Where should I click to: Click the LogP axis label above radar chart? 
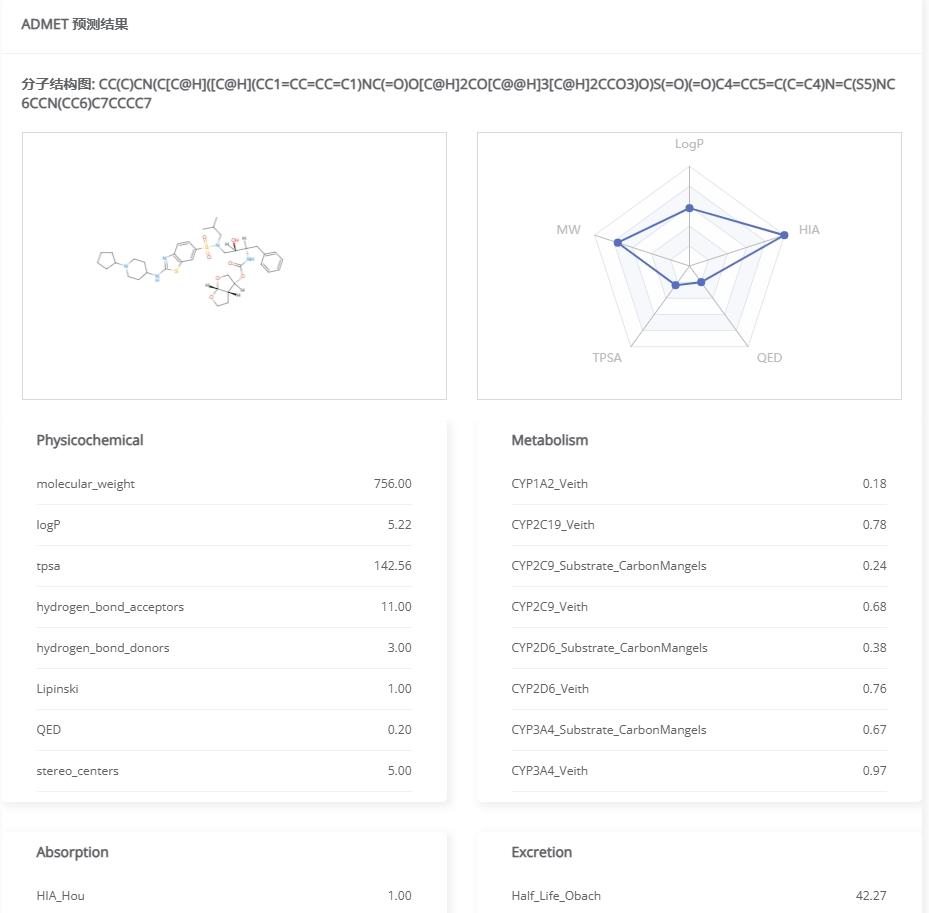coord(689,144)
